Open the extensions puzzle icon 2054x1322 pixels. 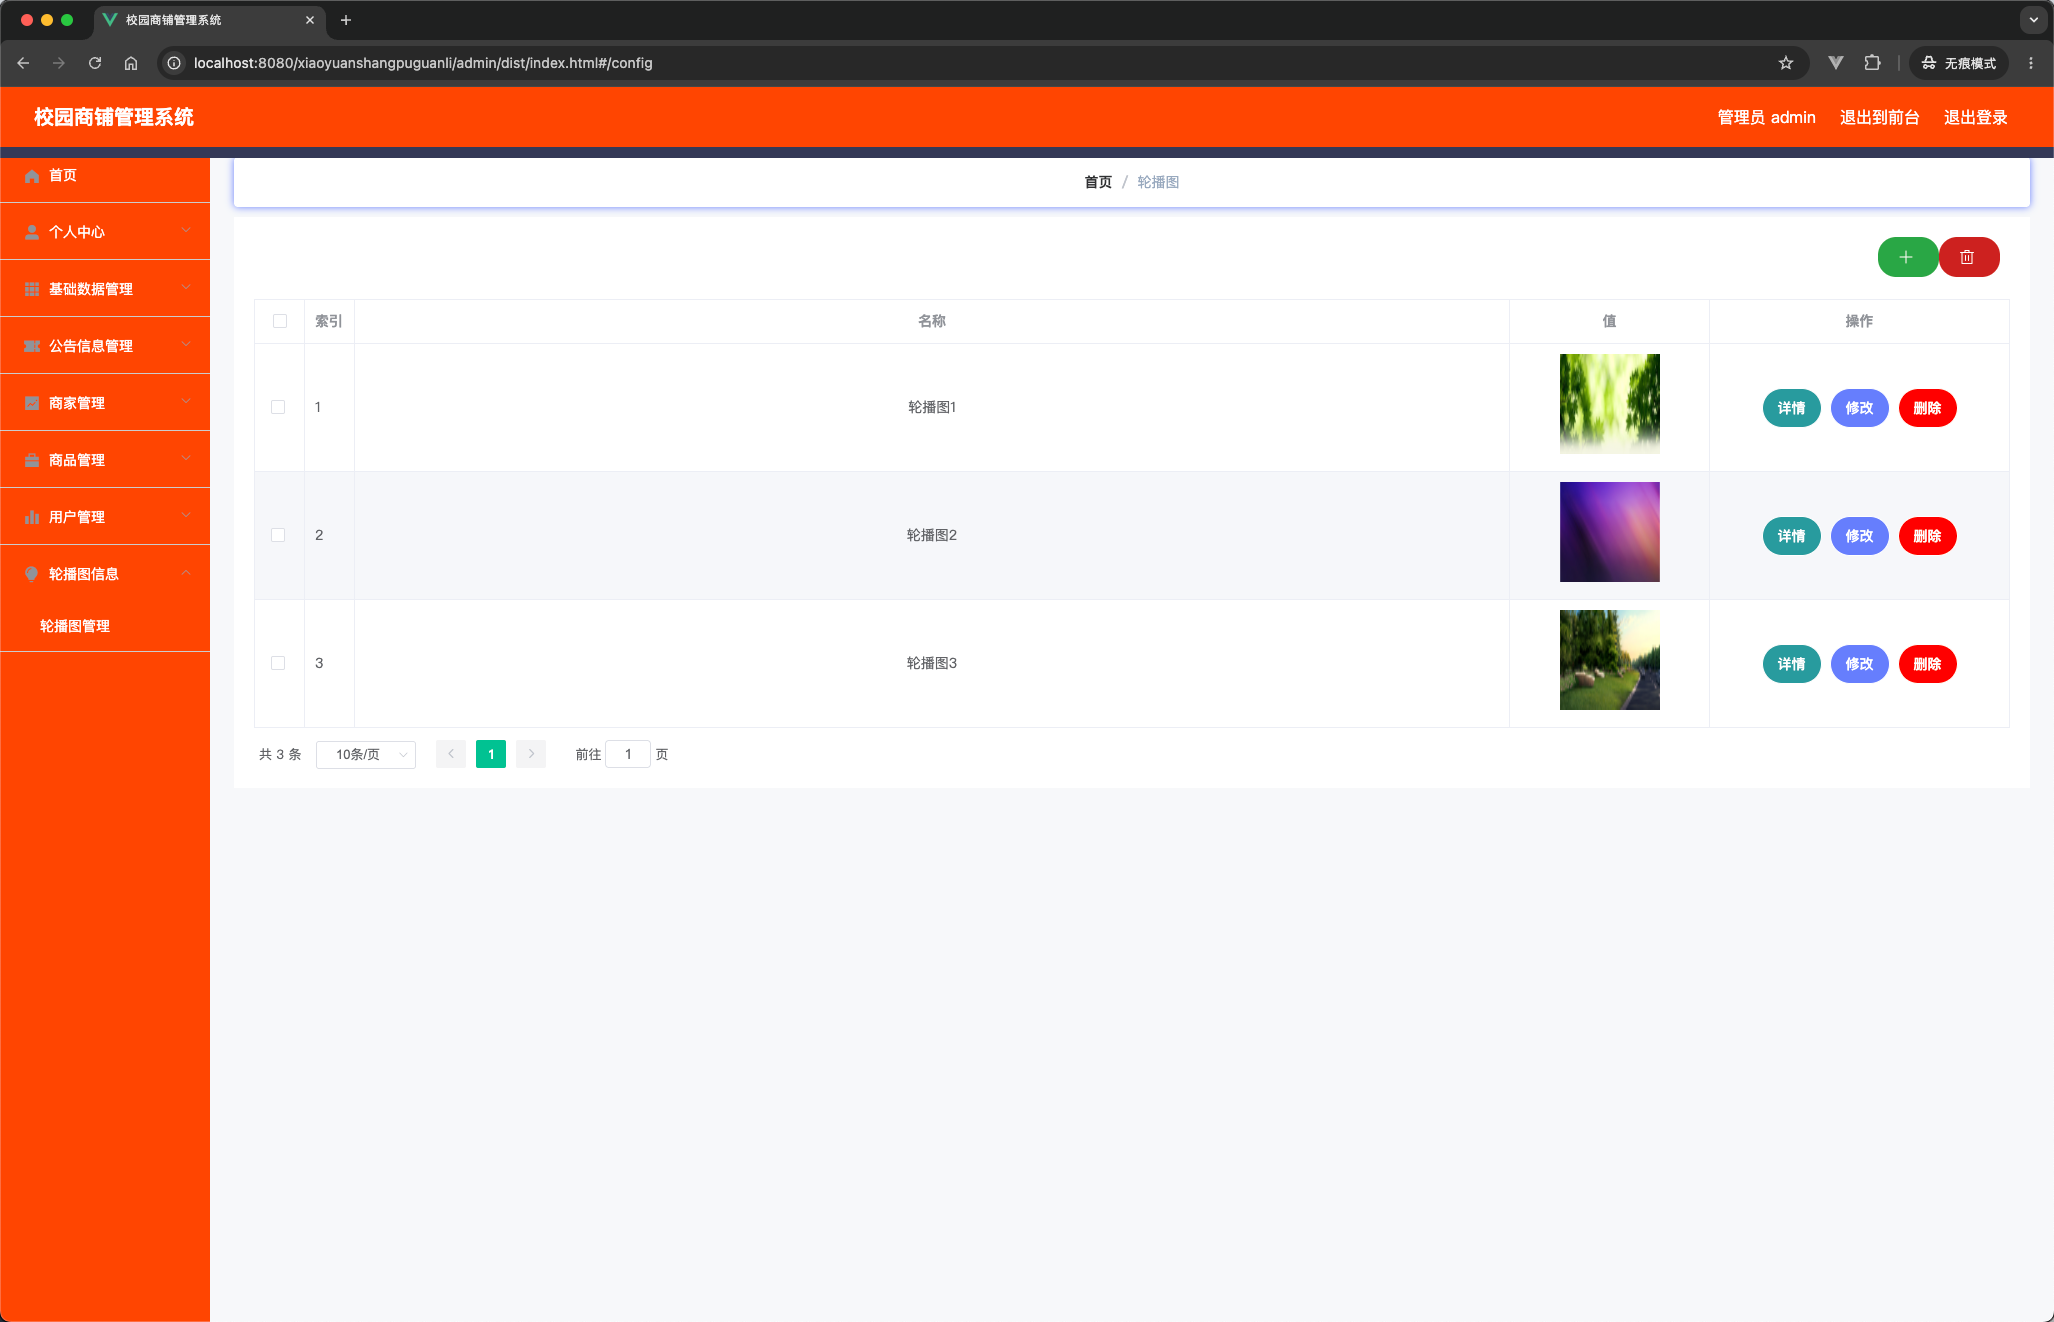1872,63
